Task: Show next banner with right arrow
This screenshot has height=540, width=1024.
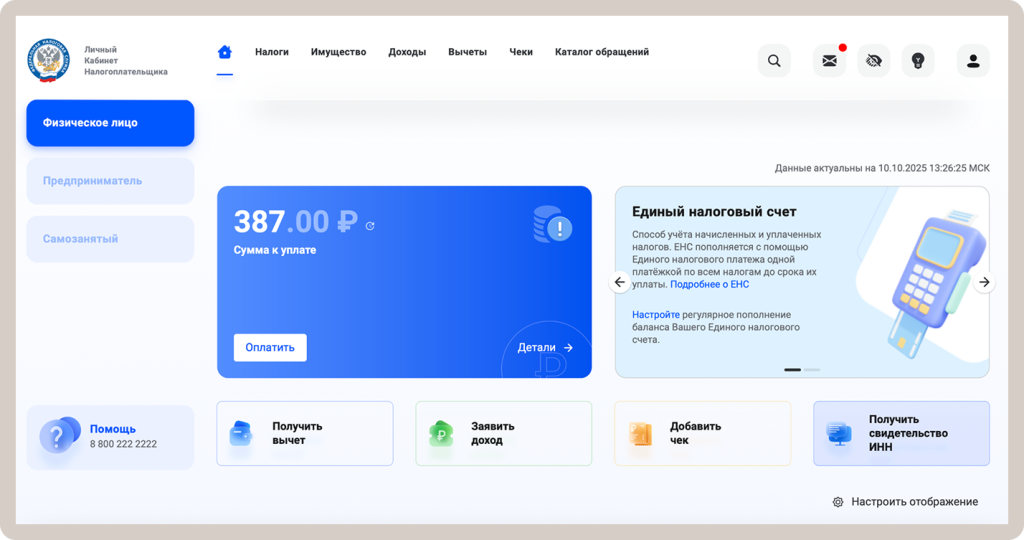Action: coord(985,282)
